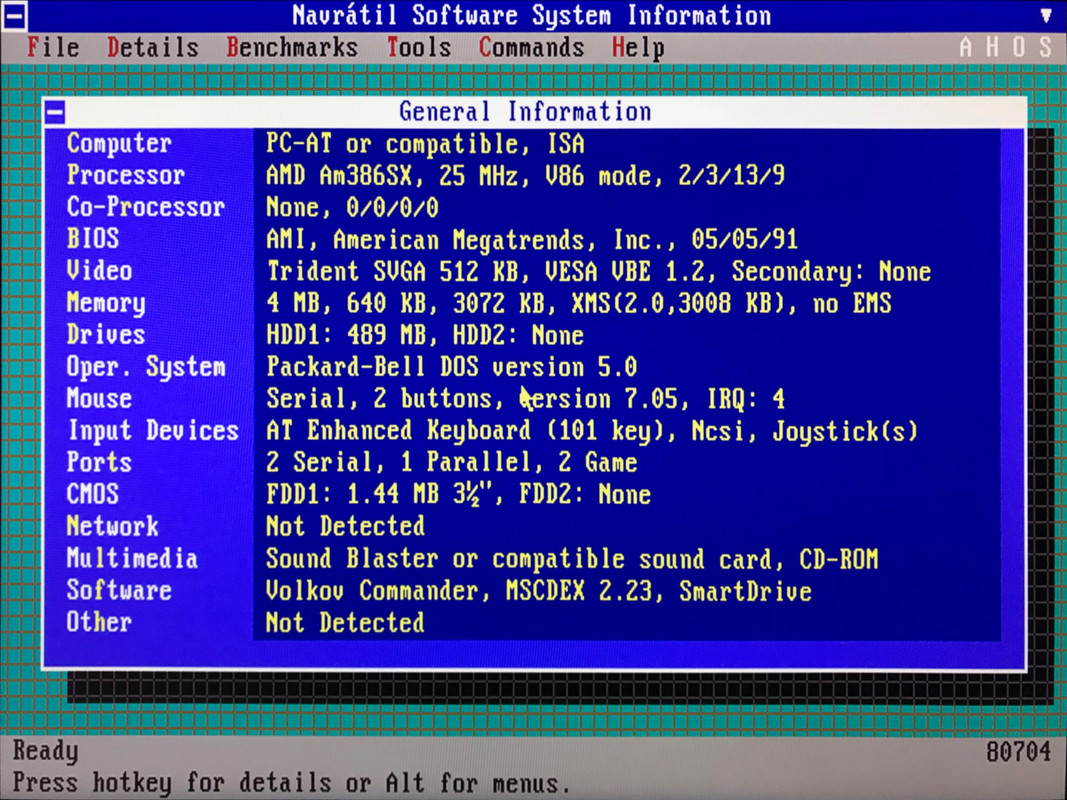
Task: Select the Software row label
Action: click(119, 590)
